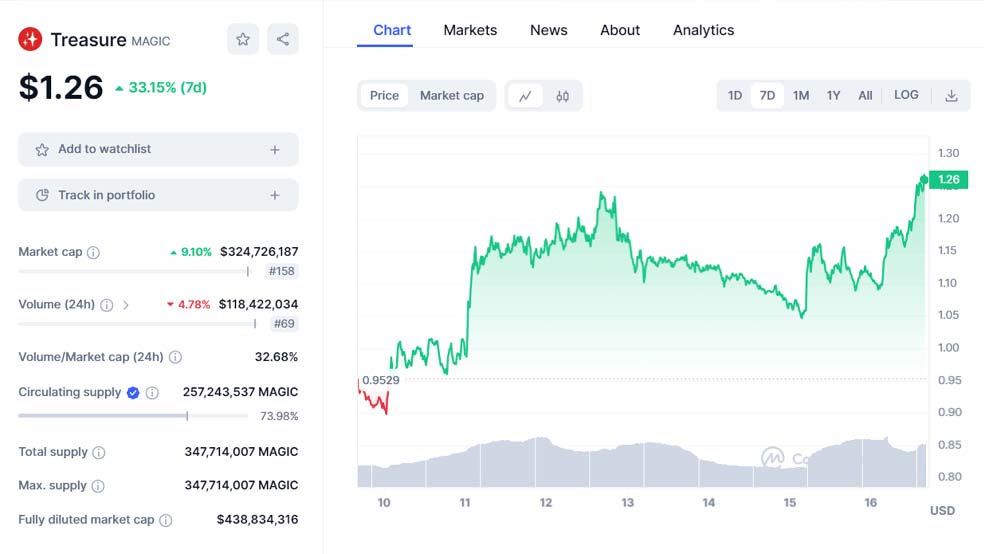Click the 33.15% (7d) change text
Viewport: 984px width, 554px height.
pyautogui.click(x=168, y=87)
